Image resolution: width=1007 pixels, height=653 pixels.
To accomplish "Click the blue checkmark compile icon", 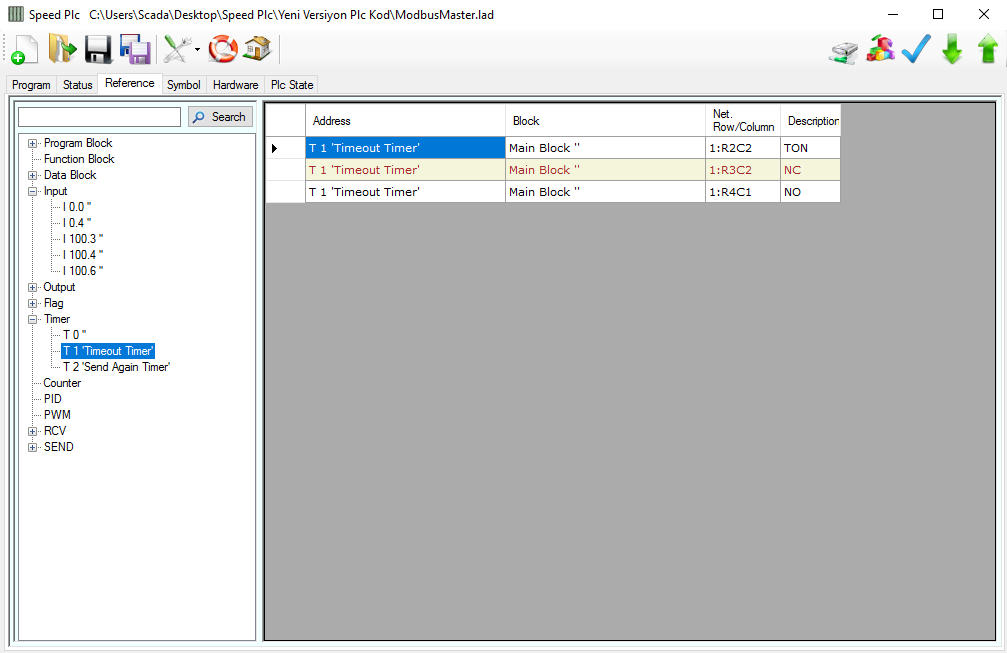I will click(916, 49).
